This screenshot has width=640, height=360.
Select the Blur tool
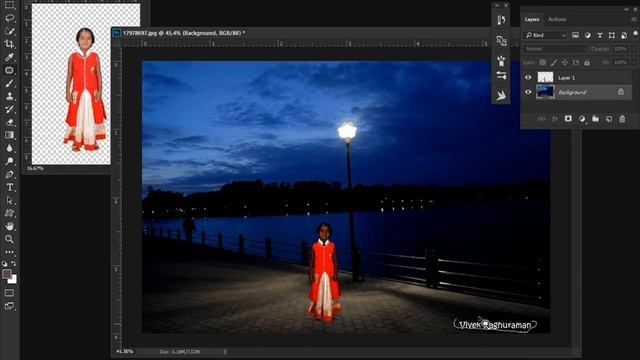9,148
